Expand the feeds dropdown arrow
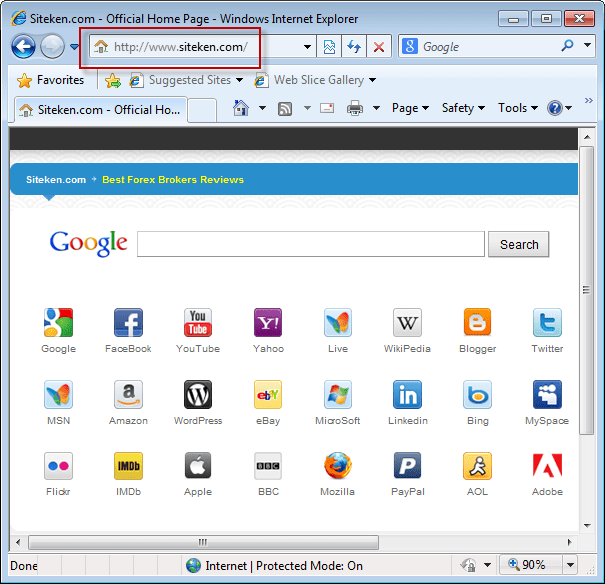 pos(307,108)
